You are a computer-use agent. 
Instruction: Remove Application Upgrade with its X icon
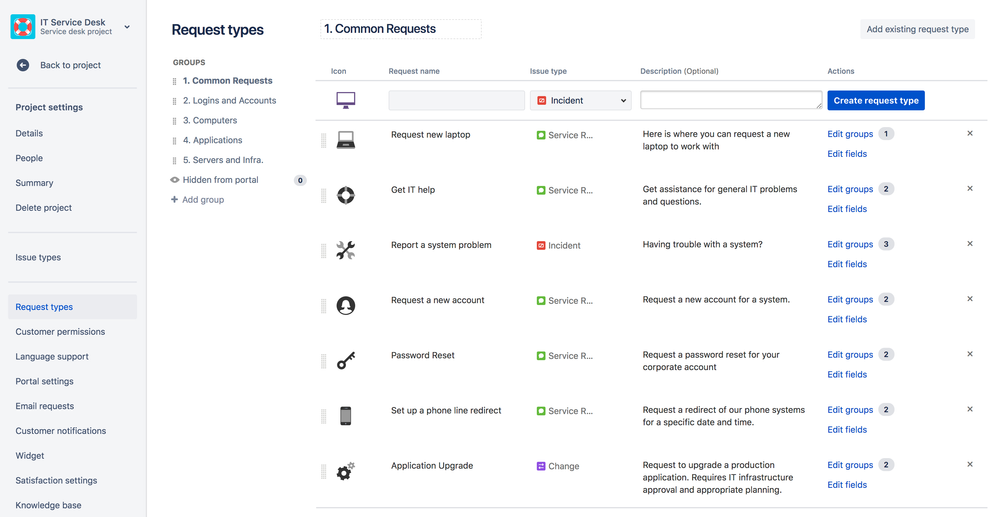click(969, 464)
